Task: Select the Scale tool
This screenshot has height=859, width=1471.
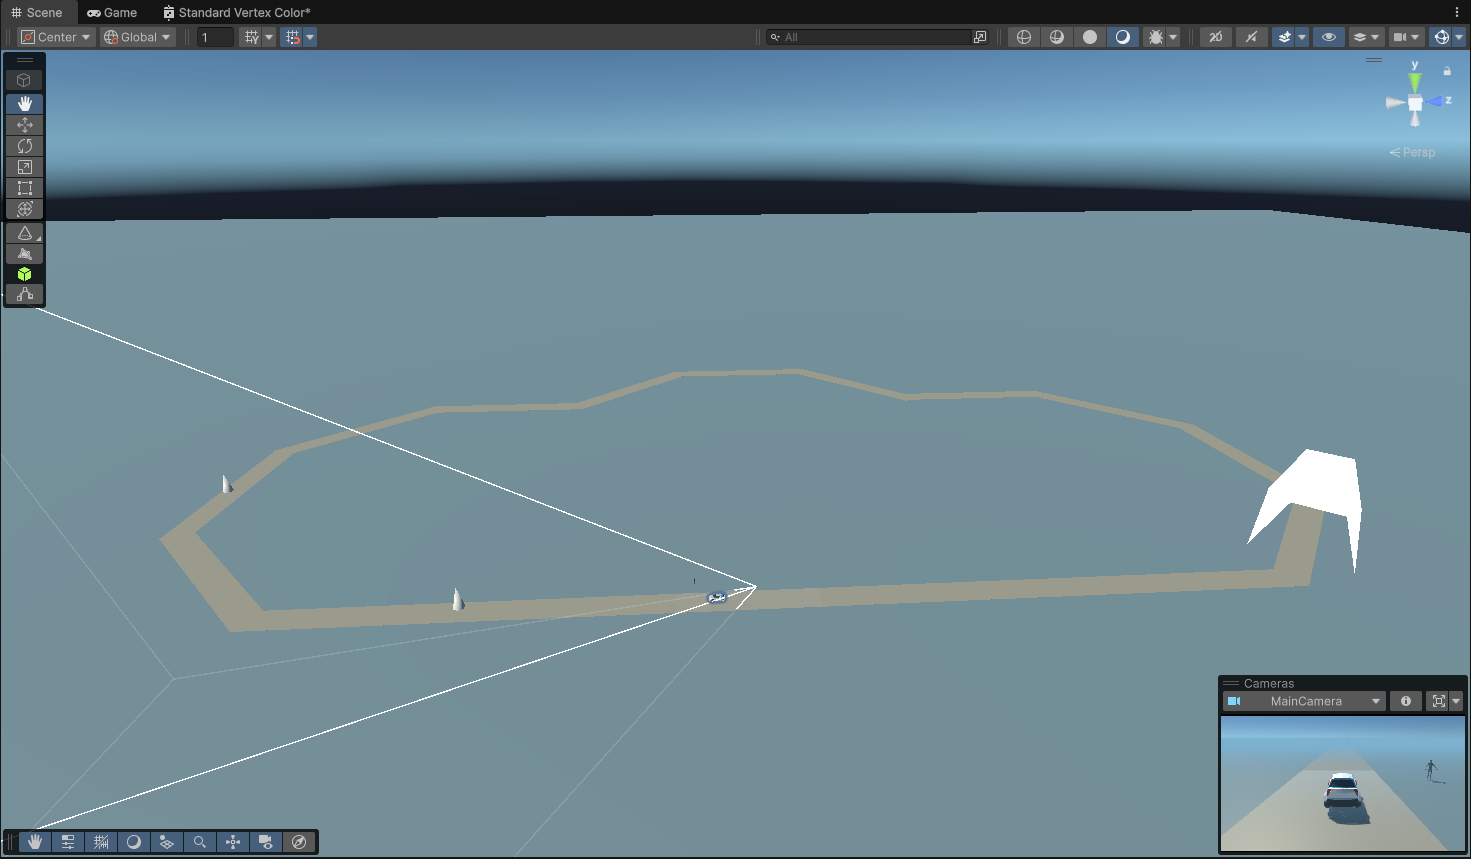Action: (25, 167)
